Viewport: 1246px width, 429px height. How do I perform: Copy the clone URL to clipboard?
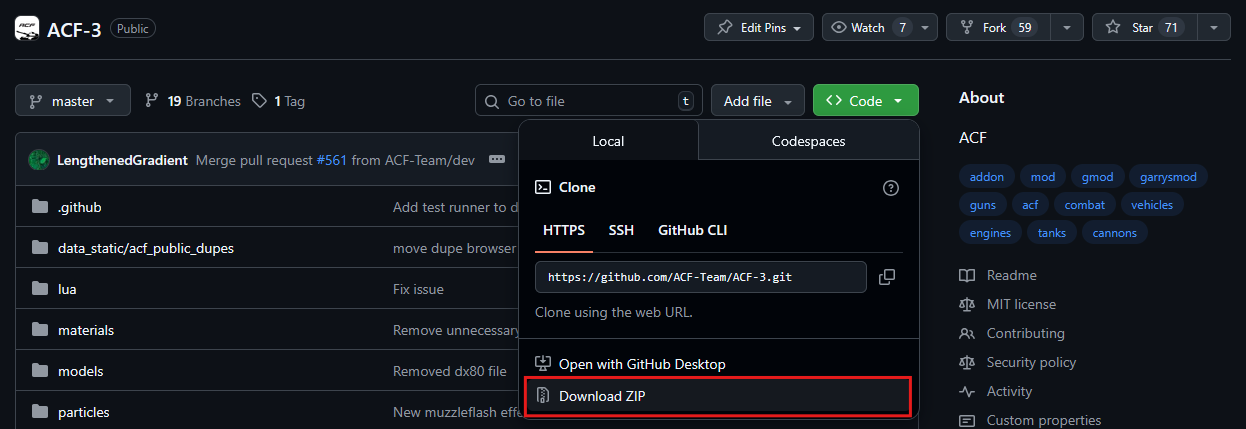coord(886,277)
